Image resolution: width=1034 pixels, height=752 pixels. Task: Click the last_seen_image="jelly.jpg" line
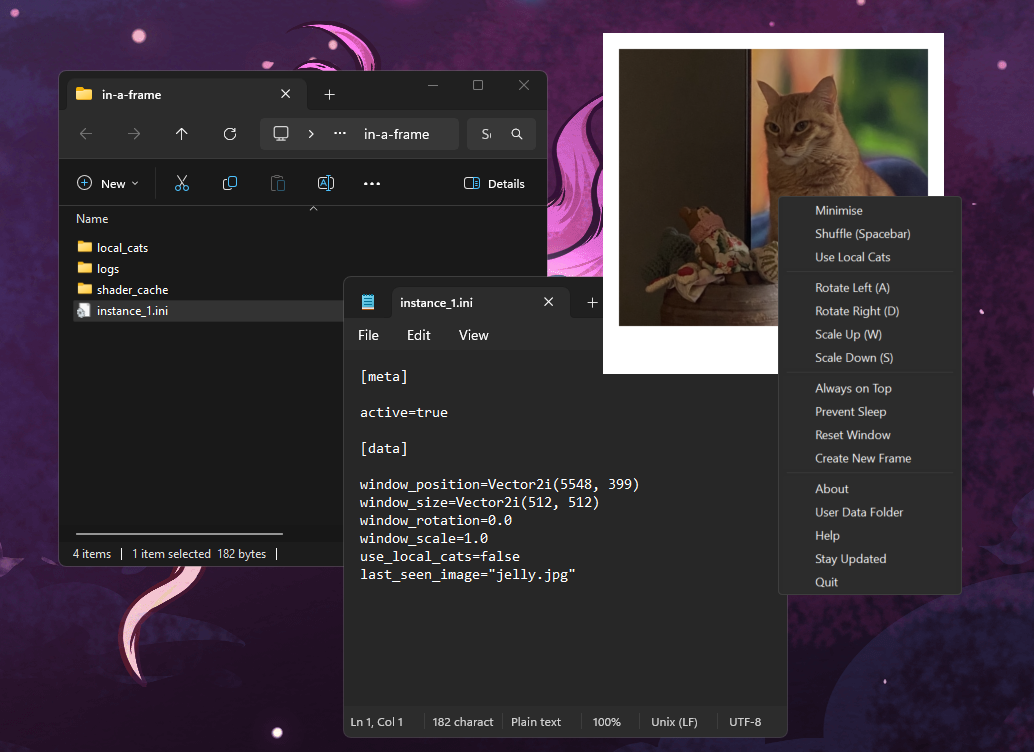468,575
